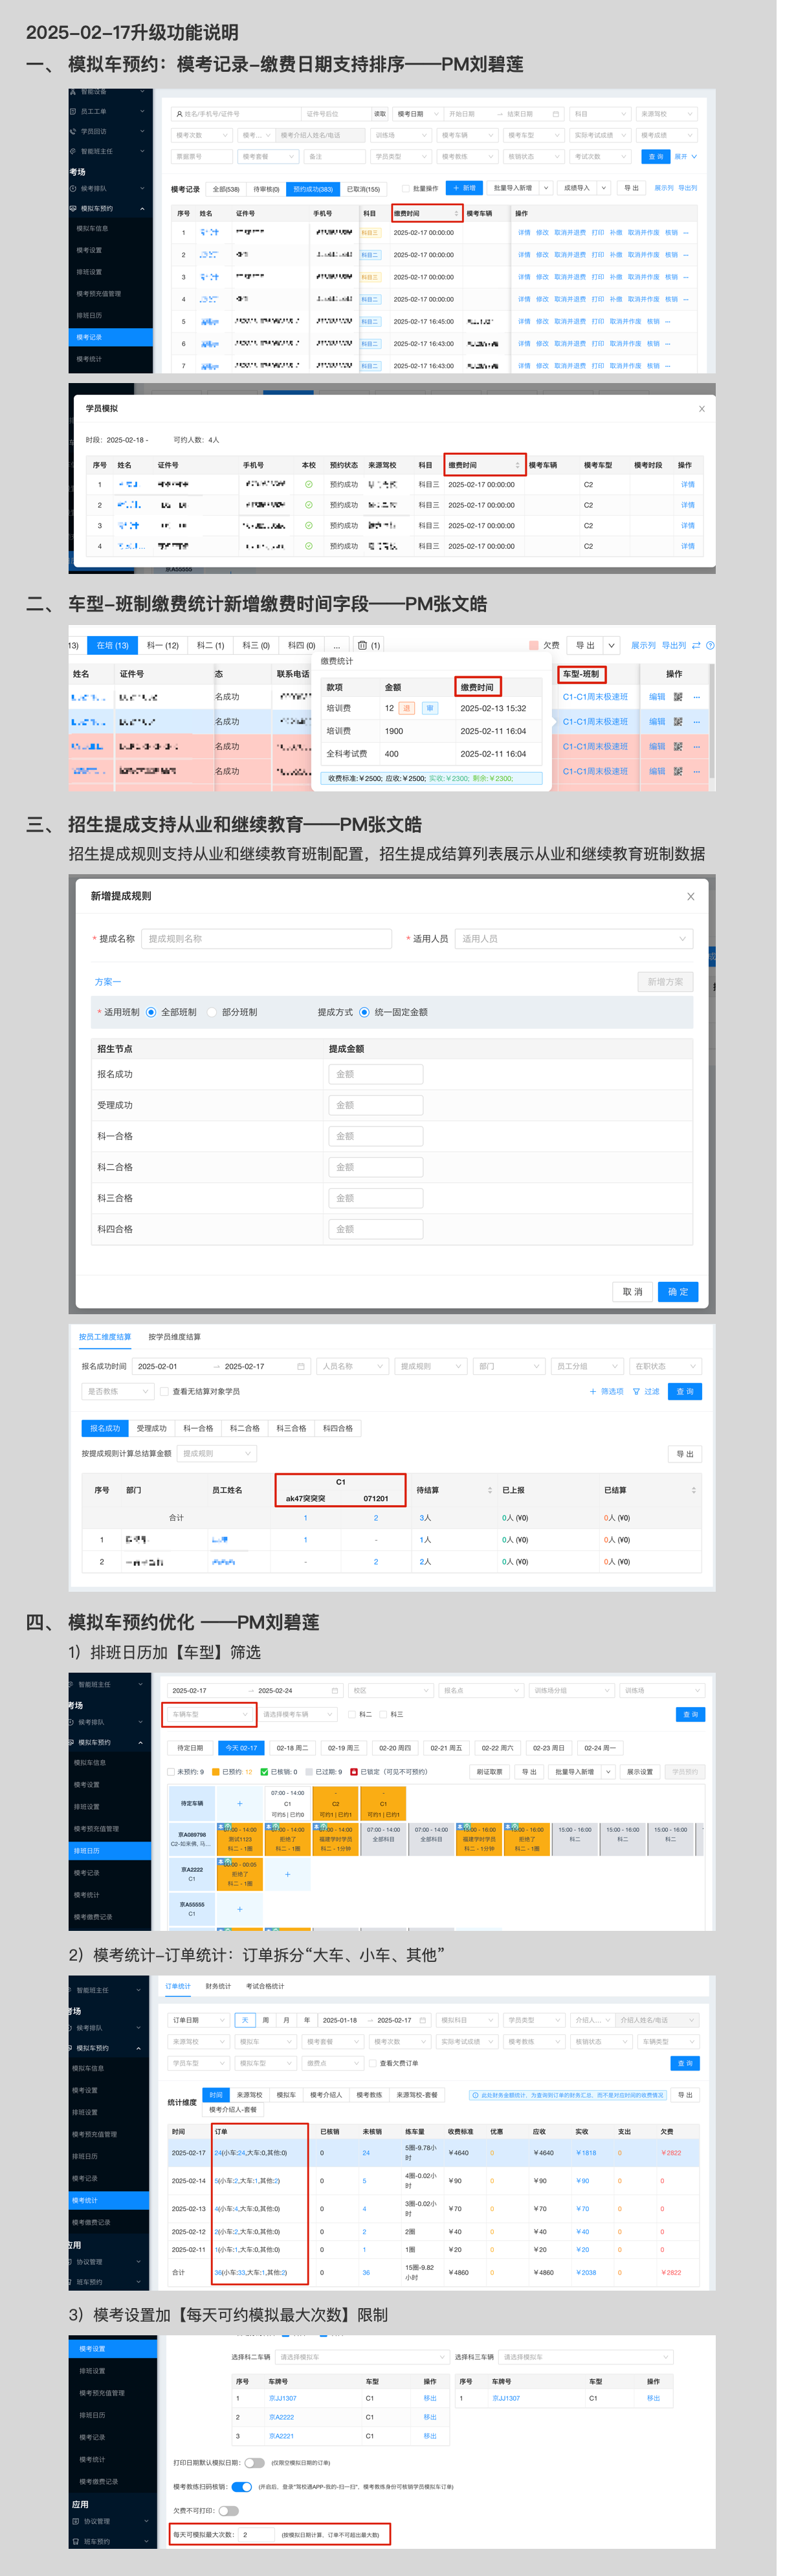The width and height of the screenshot is (785, 2576).
Task: Click 详情 link in 学员模拟 row 1
Action: tap(688, 484)
